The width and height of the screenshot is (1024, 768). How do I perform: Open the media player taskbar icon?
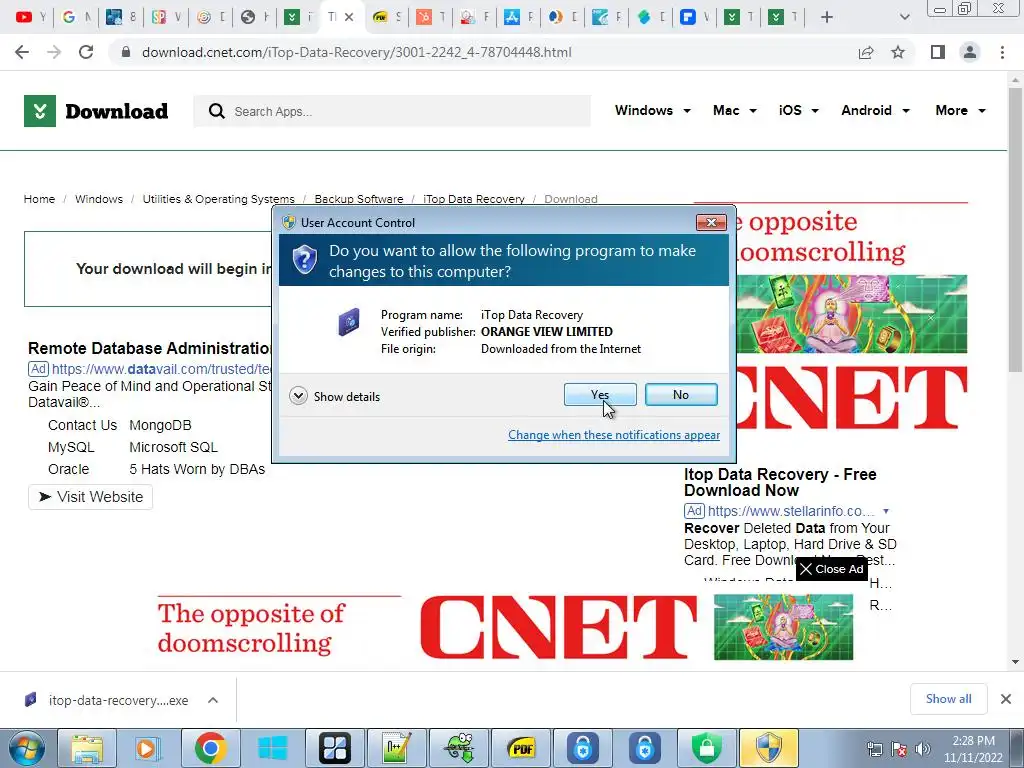pyautogui.click(x=148, y=748)
